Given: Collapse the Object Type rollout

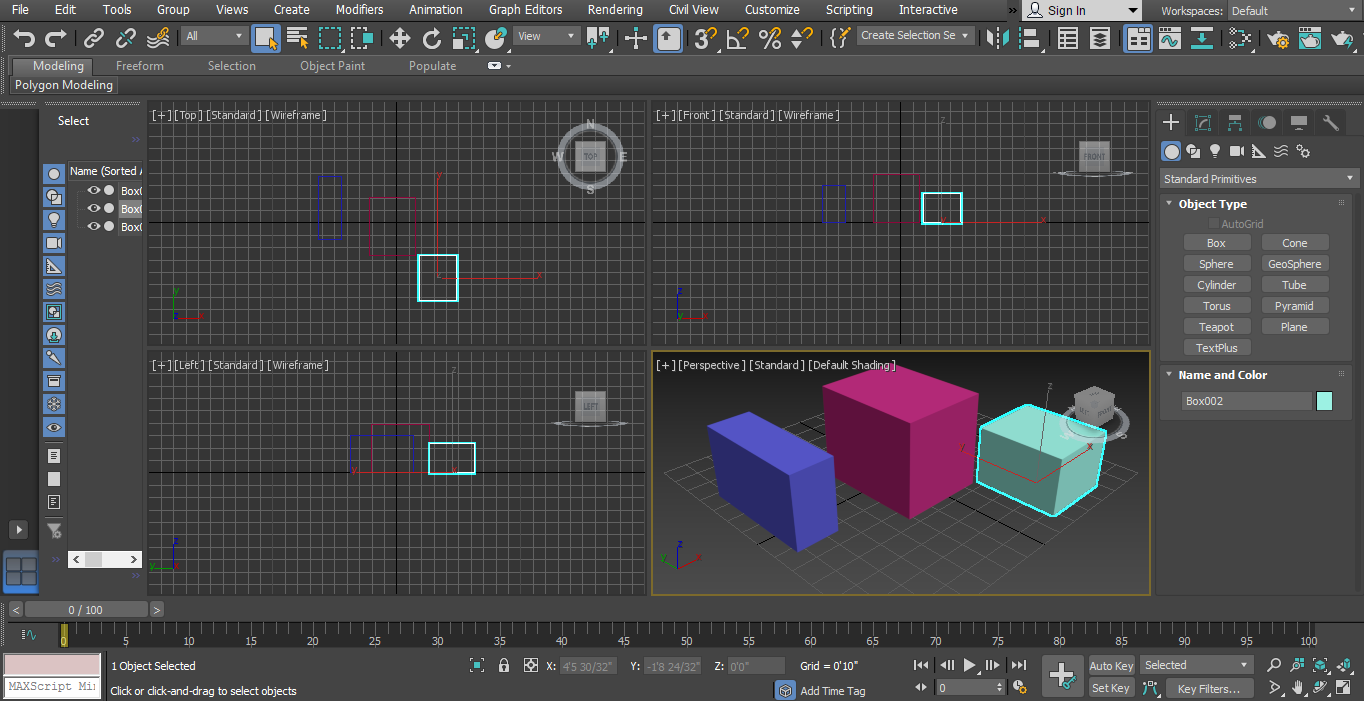Looking at the screenshot, I should point(1212,204).
